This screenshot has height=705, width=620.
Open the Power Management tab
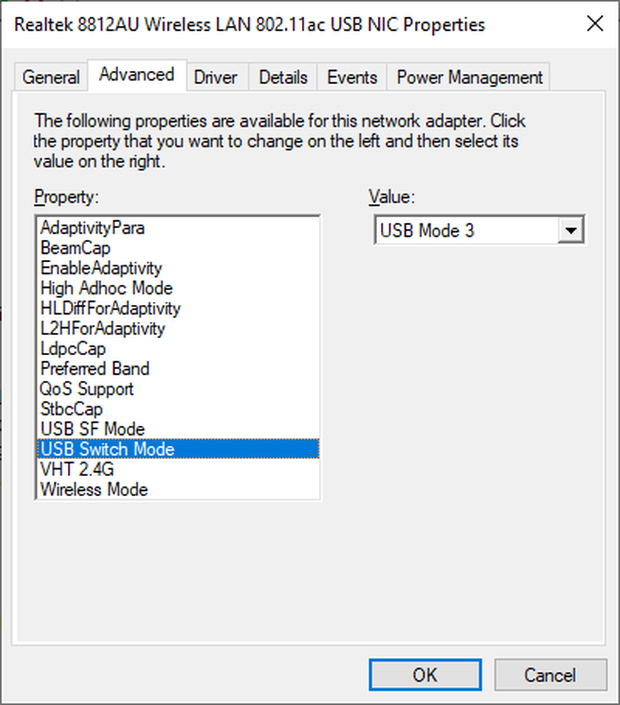coord(469,77)
